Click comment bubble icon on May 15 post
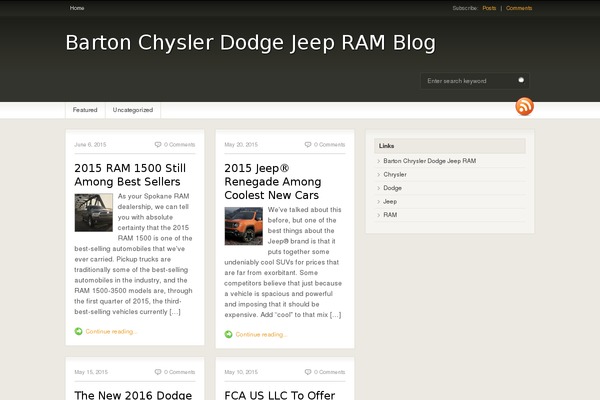Image resolution: width=600 pixels, height=400 pixels. pyautogui.click(x=158, y=372)
